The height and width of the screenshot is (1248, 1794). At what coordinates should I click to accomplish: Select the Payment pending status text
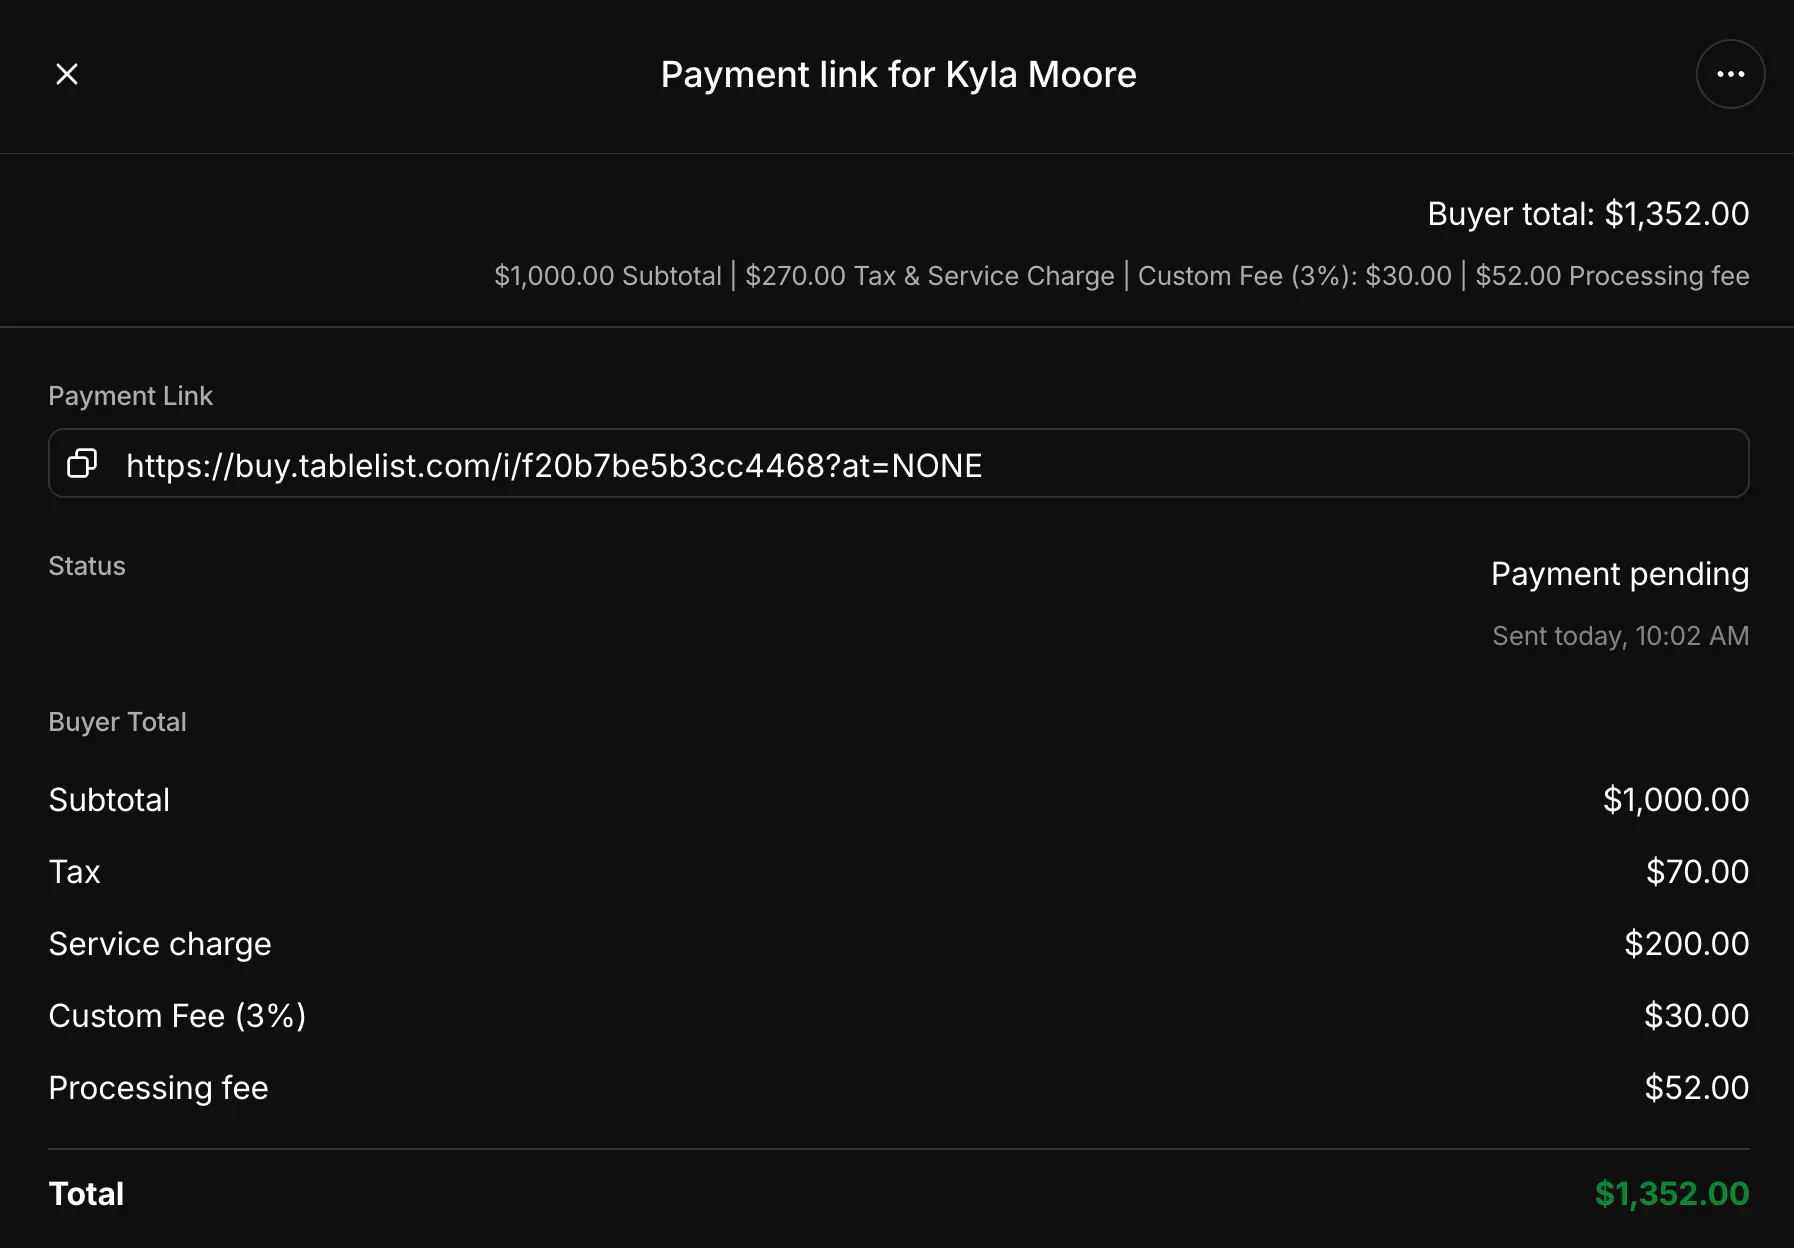[x=1620, y=574]
